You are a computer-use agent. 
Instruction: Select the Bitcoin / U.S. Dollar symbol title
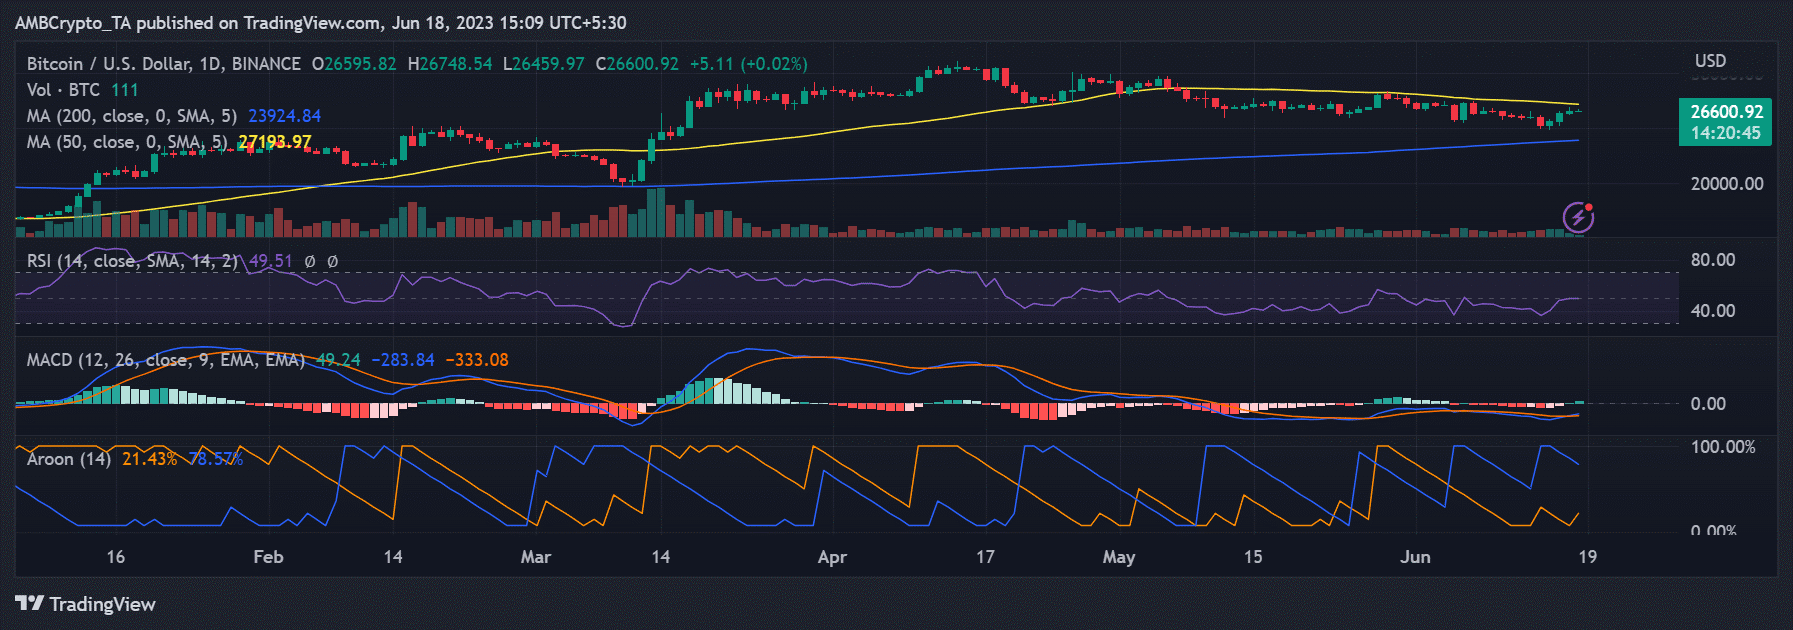pyautogui.click(x=163, y=64)
